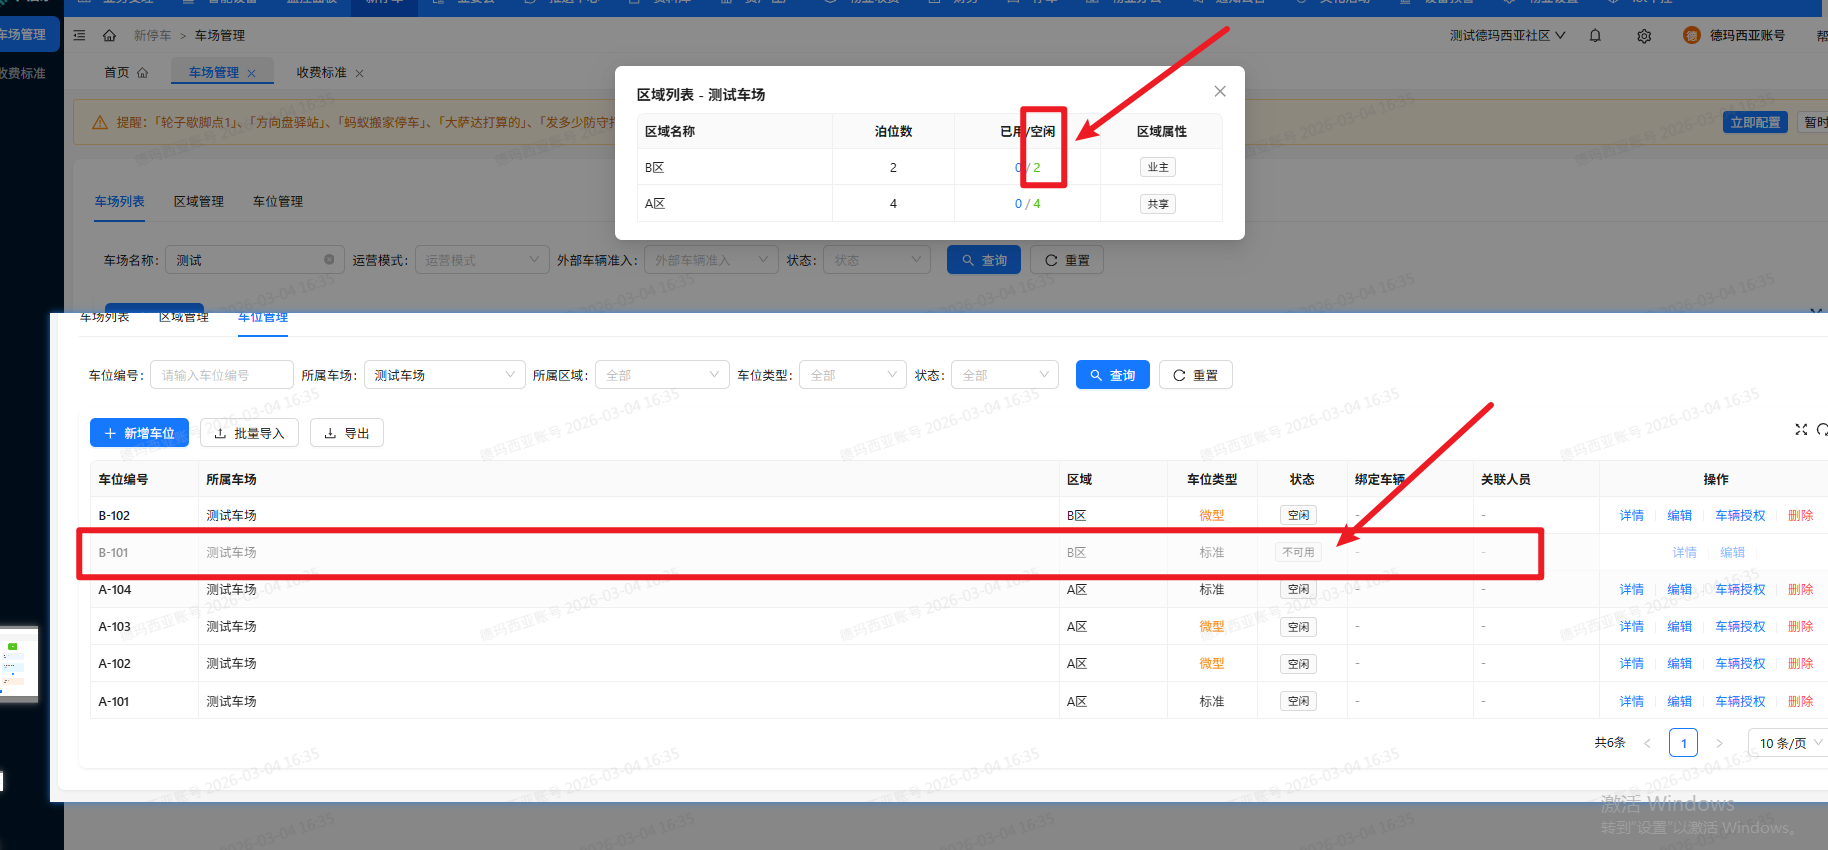This screenshot has height=850, width=1828.
Task: Click 共享 attribute tag for A区
Action: pos(1158,204)
